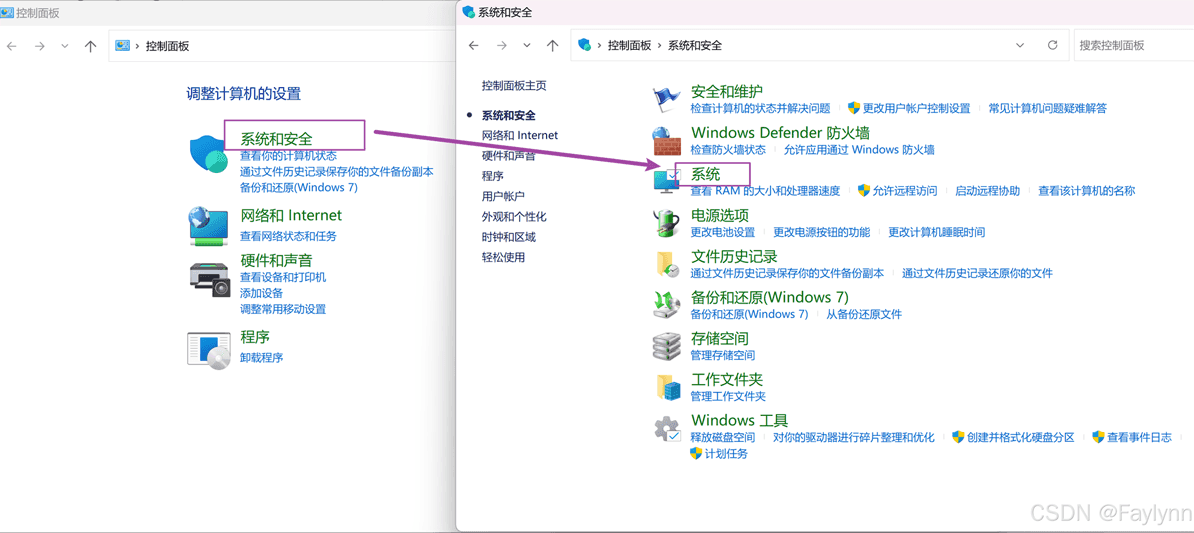Open recent locations dropdown in 系统和安全 window
Screen dimensions: 1194x533
(x=527, y=46)
